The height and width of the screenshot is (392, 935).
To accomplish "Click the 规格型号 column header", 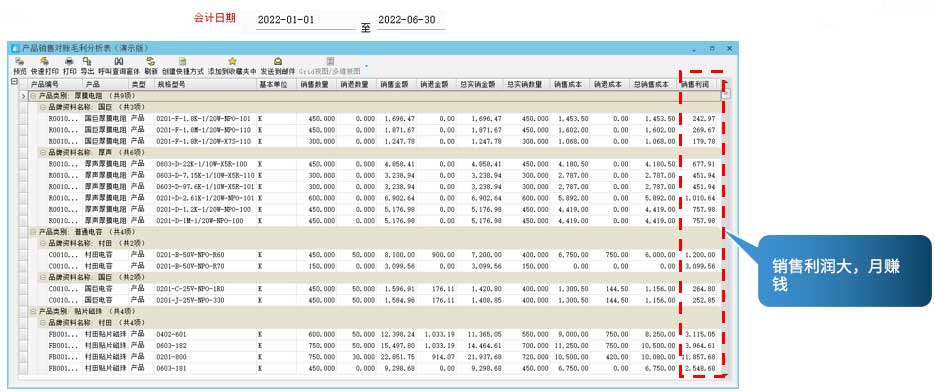I will [206, 85].
